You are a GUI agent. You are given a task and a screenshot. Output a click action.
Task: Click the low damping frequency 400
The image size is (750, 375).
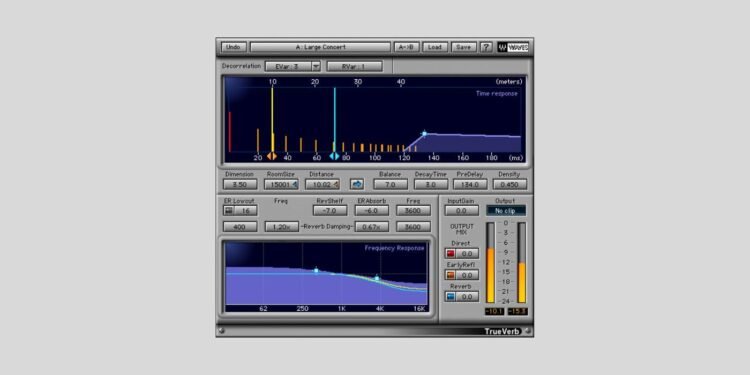coord(240,227)
